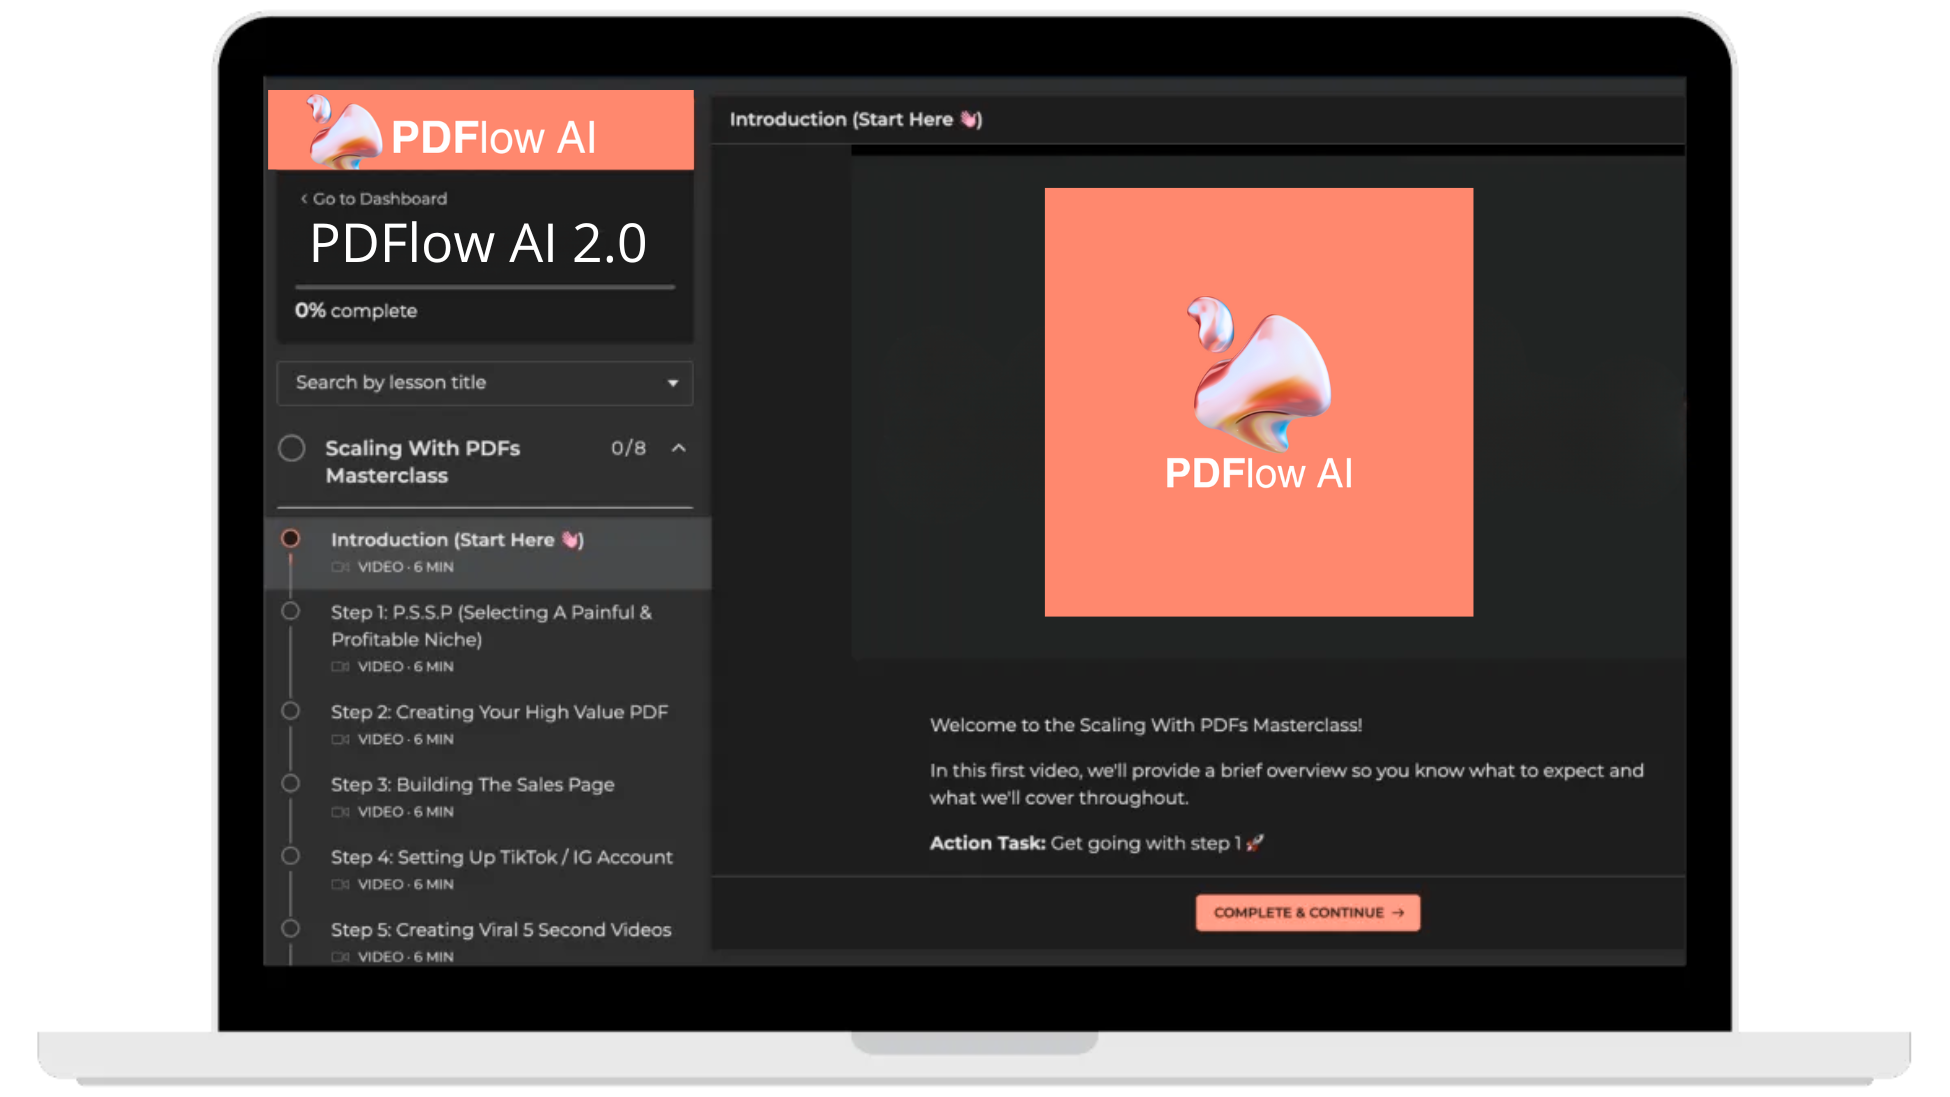Click the video icon under Step 4 lesson
The height and width of the screenshot is (1097, 1950).
tap(340, 885)
